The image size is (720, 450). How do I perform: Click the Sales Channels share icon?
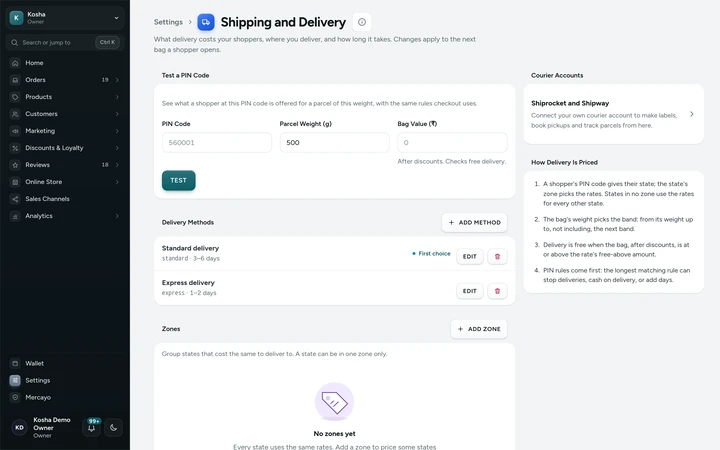tap(15, 199)
